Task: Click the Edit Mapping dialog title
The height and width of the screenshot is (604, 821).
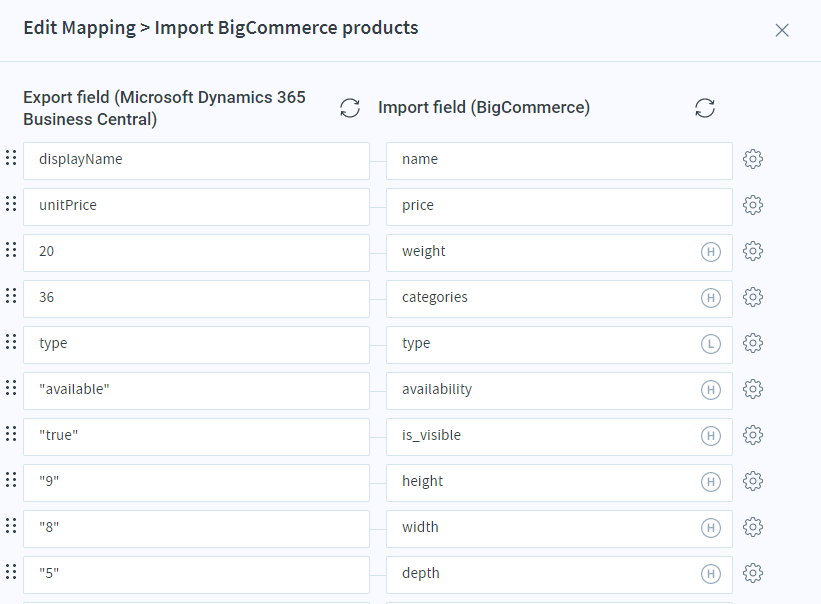Action: tap(221, 28)
